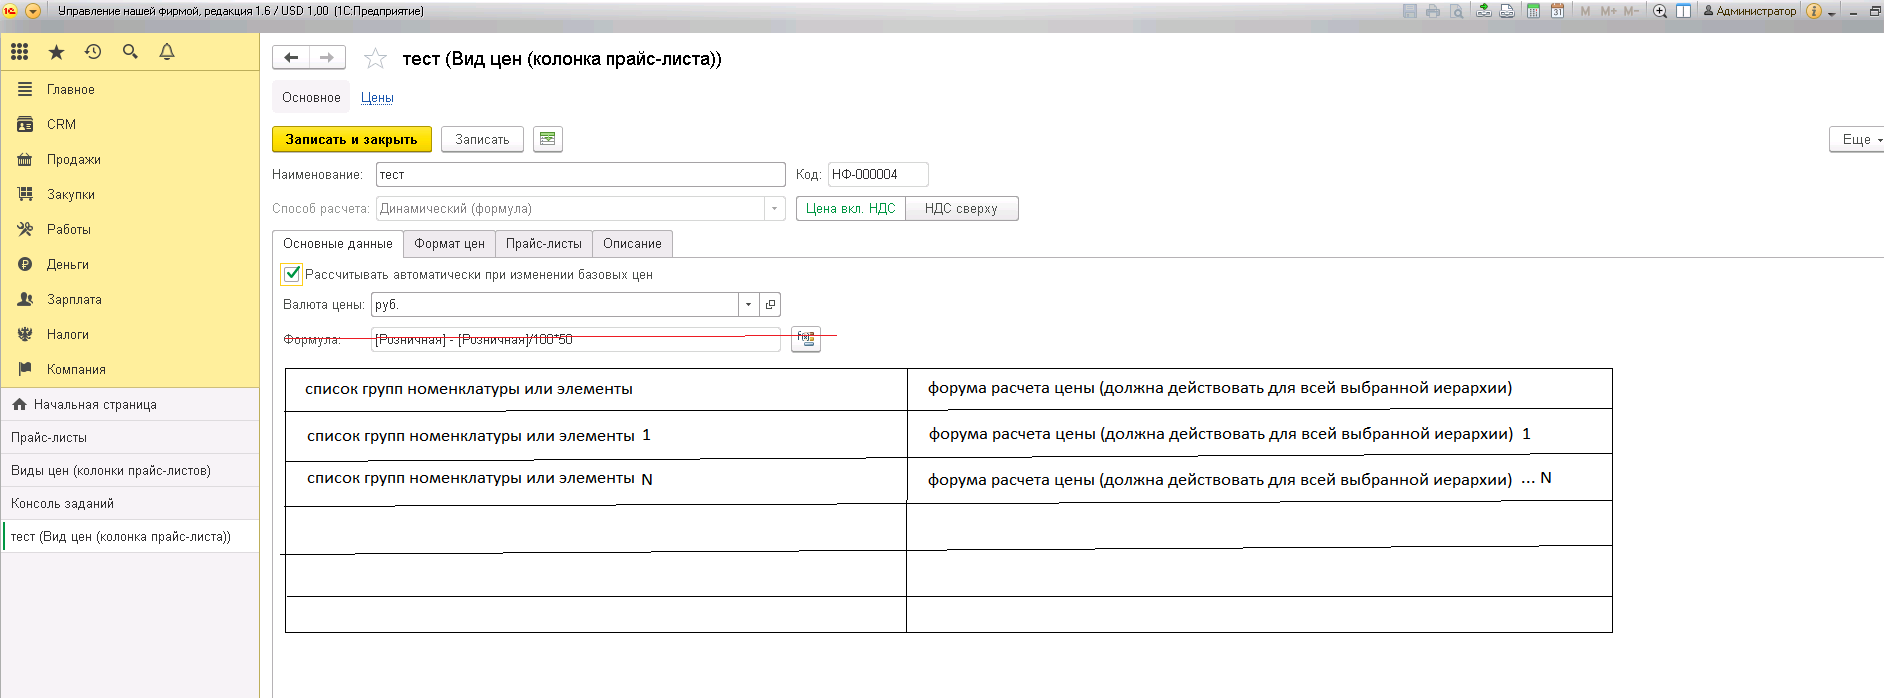Open the calculator icon in the title bar
The width and height of the screenshot is (1884, 698).
click(1533, 11)
